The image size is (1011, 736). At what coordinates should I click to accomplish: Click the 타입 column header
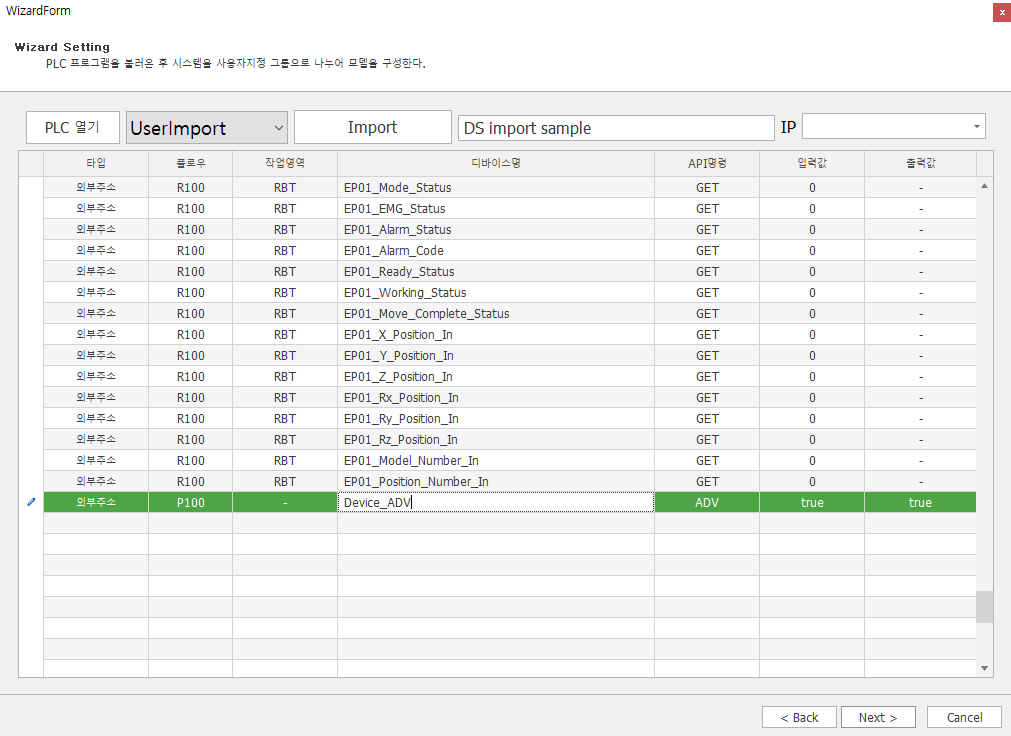tap(96, 162)
